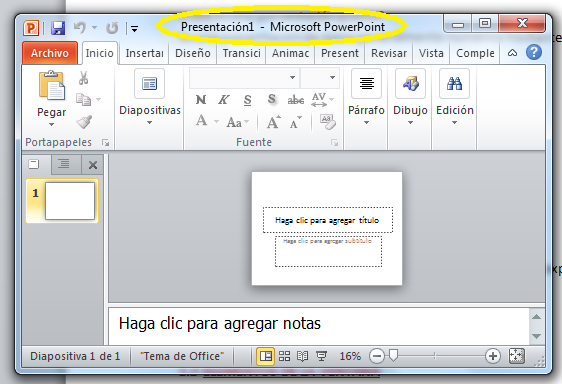
Task: Clear all formatting with the eraser icon
Action: point(327,122)
